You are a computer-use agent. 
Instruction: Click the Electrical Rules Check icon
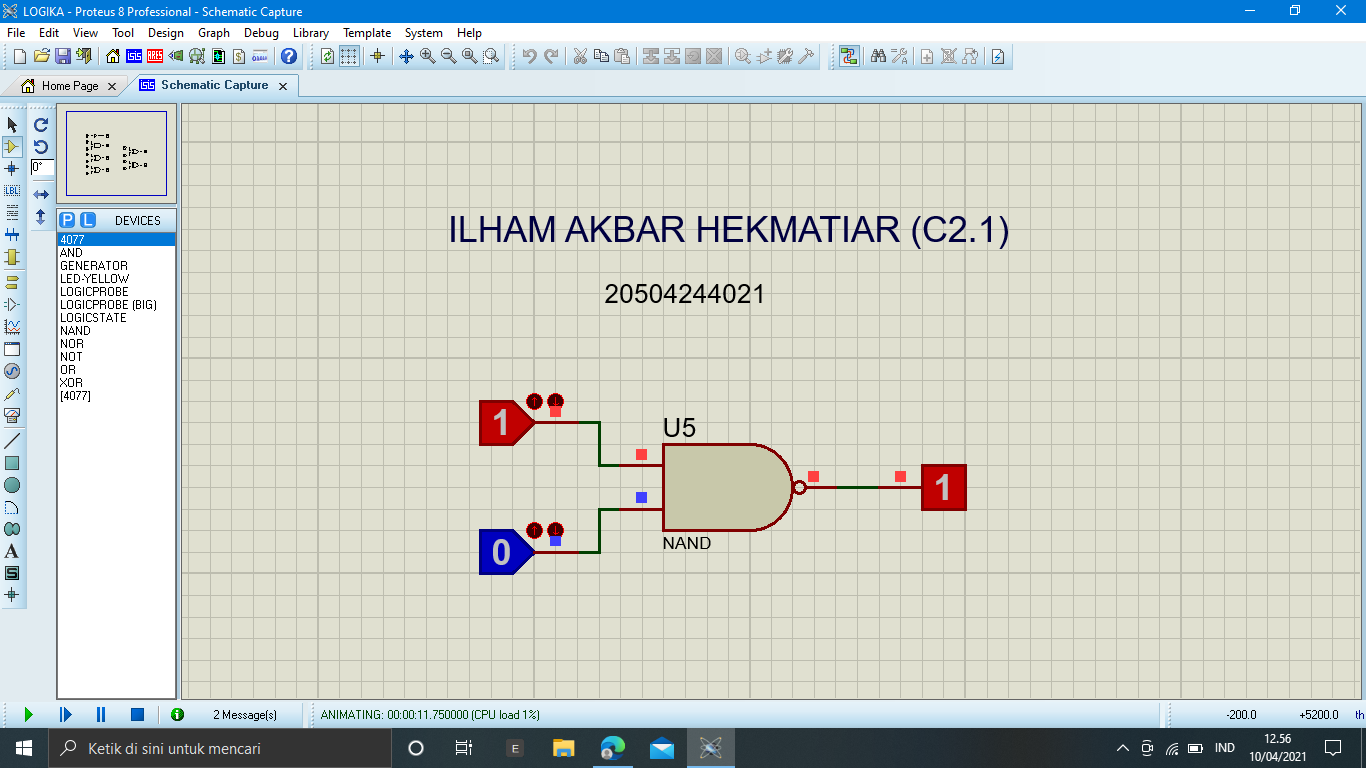click(998, 56)
